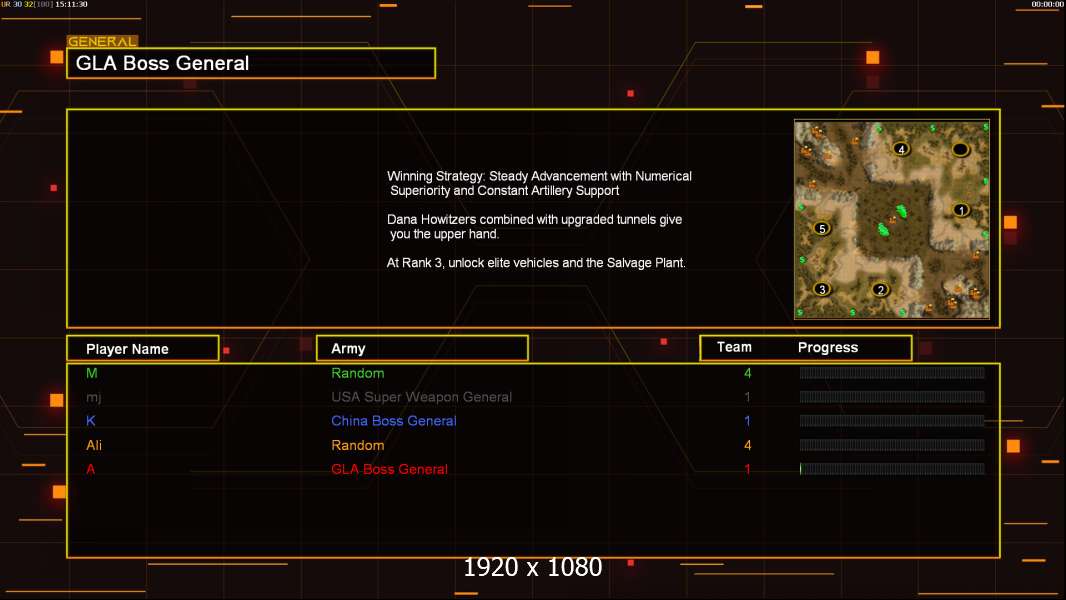Viewport: 1066px width, 600px height.
Task: Click start position marker 4 on minimap
Action: [x=901, y=149]
